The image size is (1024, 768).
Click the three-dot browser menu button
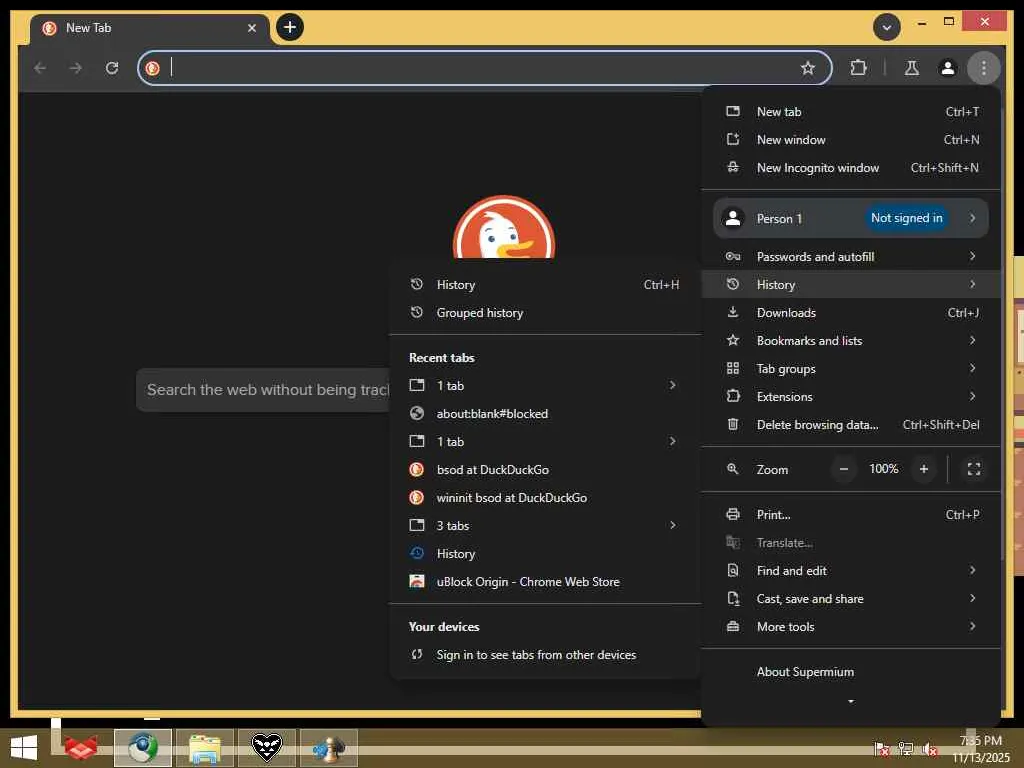click(x=984, y=68)
